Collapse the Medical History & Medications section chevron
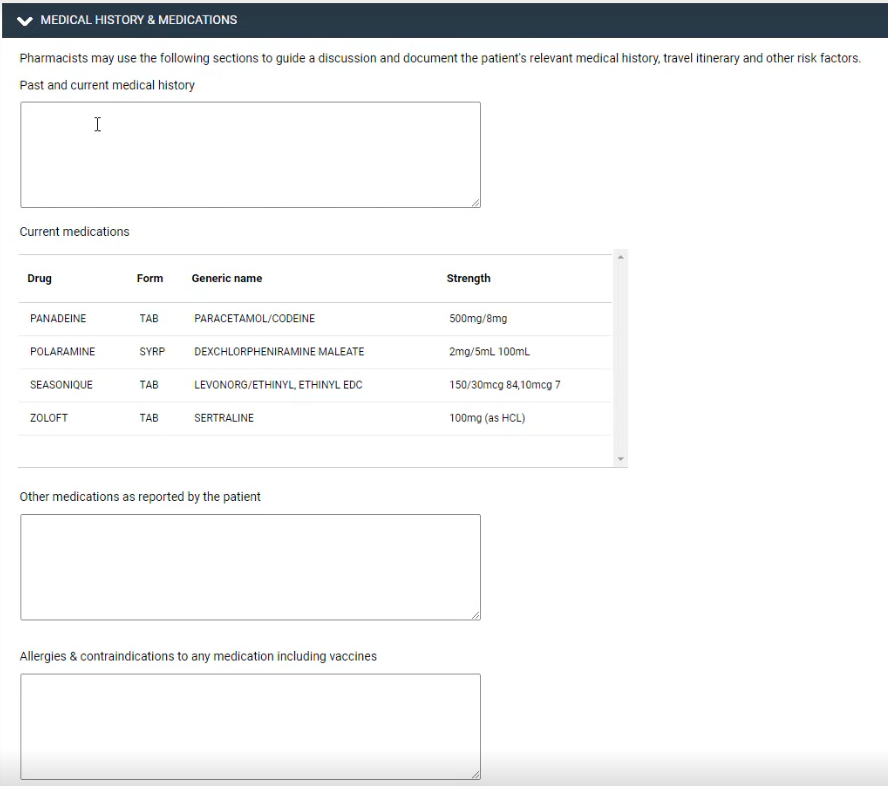 pos(25,21)
